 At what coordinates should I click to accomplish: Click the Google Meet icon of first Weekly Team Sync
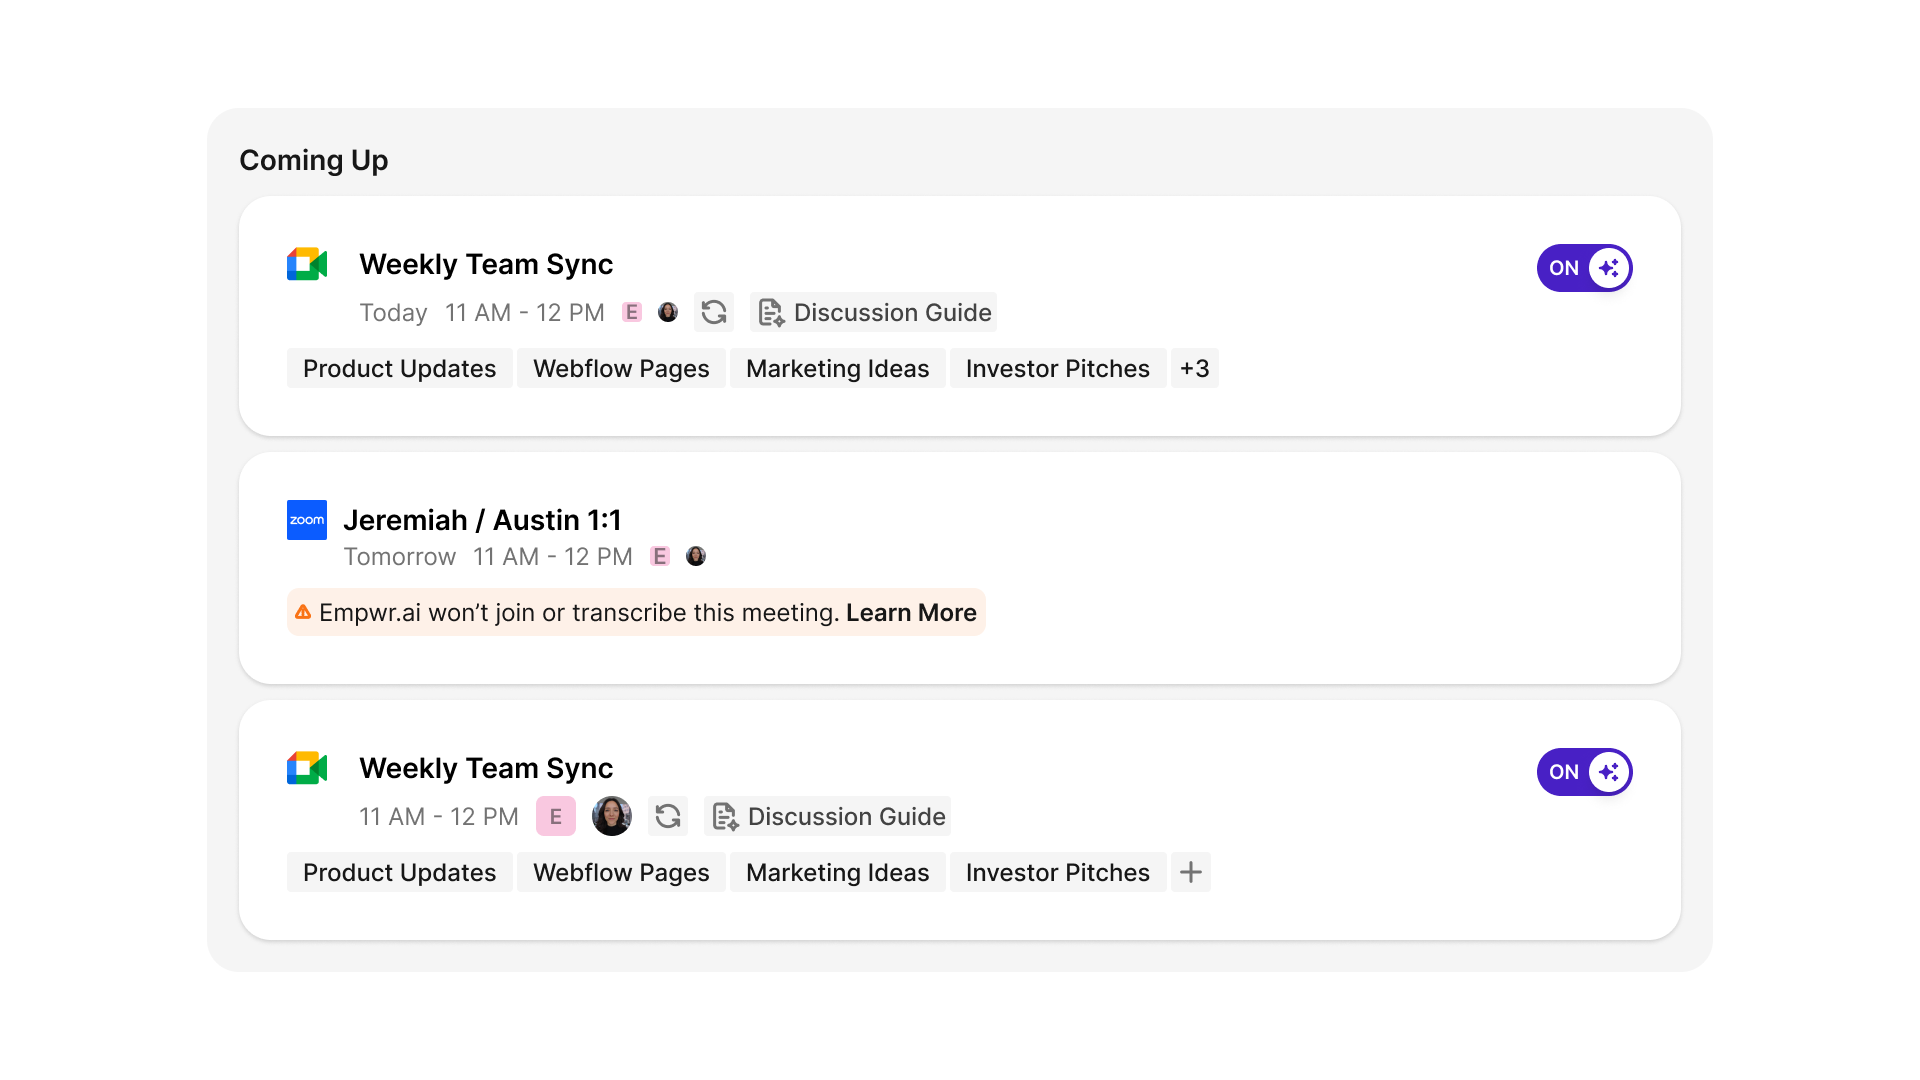307,264
